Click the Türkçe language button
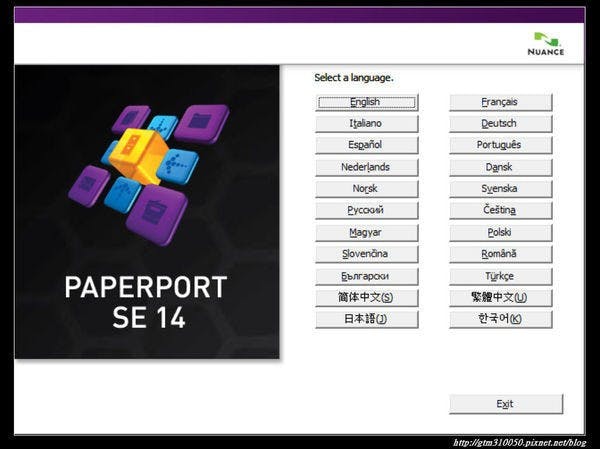This screenshot has width=600, height=449. coord(501,276)
